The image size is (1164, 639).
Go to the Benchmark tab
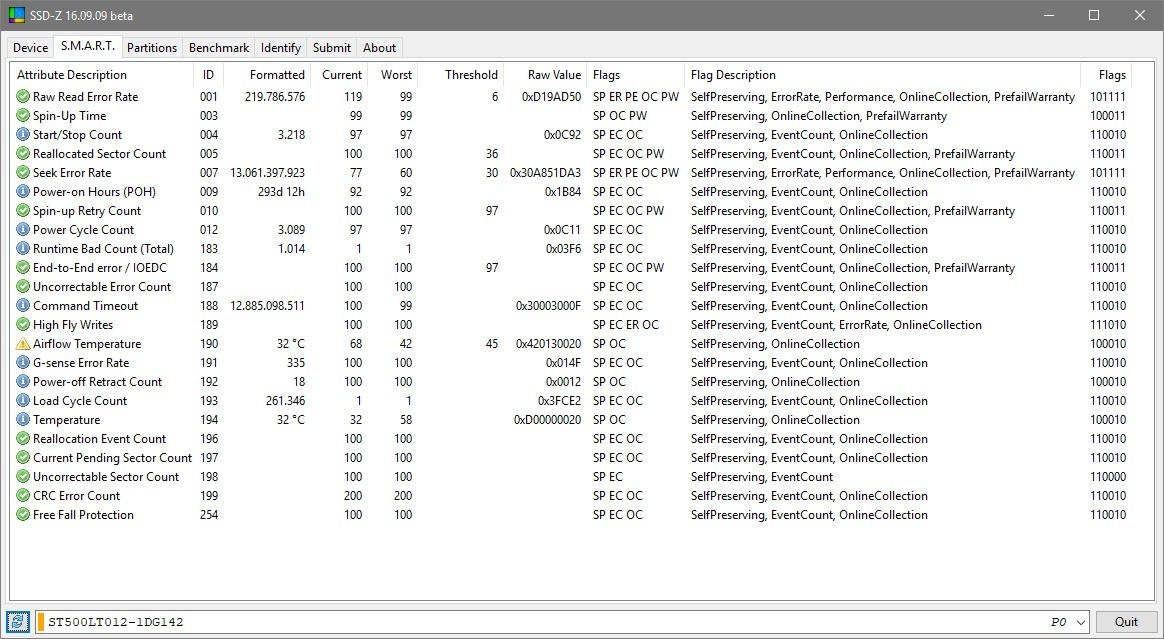click(x=219, y=47)
